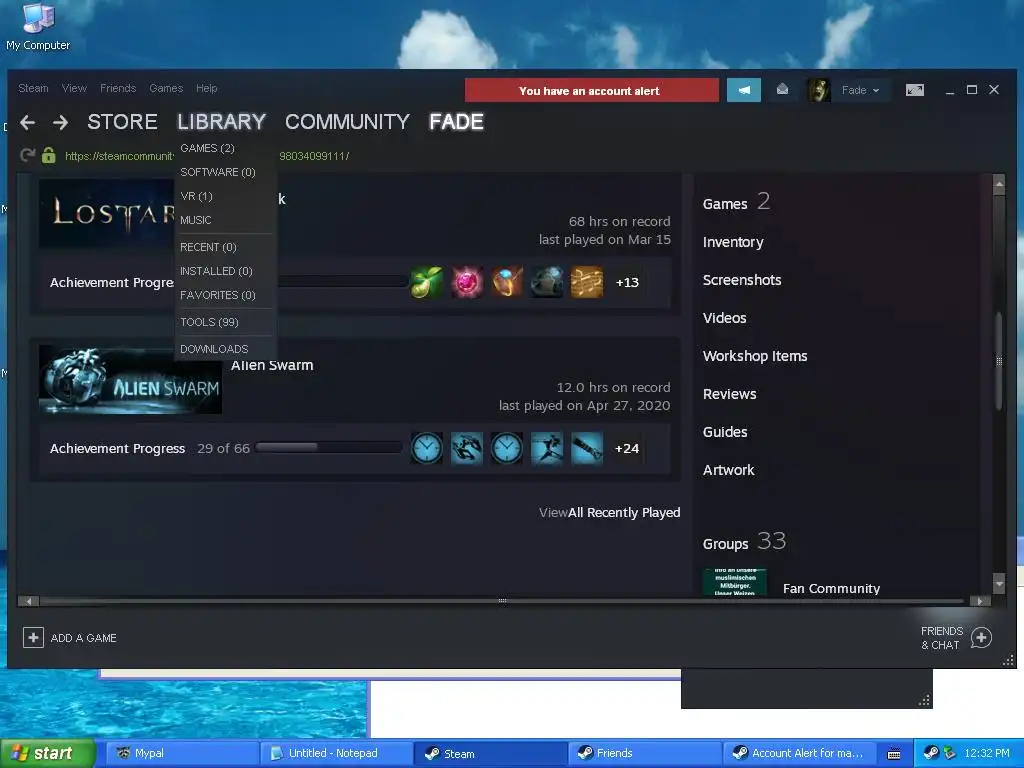Click the first clock Alien Swarm achievement icon
This screenshot has height=768, width=1024.
pyautogui.click(x=426, y=448)
